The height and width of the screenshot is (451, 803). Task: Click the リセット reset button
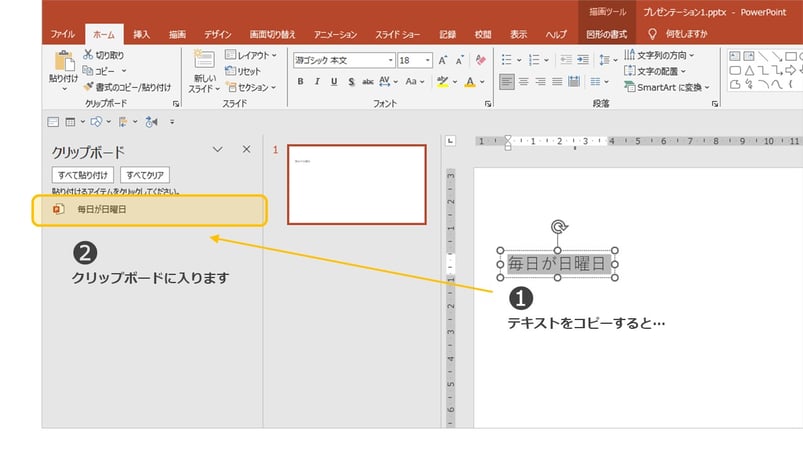pos(243,71)
